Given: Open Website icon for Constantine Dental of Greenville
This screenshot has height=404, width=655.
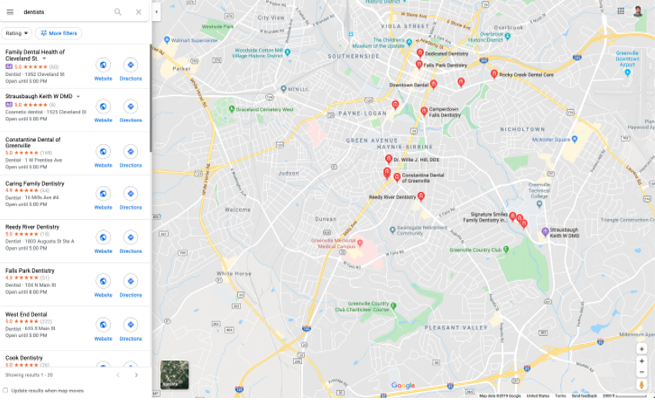Looking at the screenshot, I should (x=103, y=152).
